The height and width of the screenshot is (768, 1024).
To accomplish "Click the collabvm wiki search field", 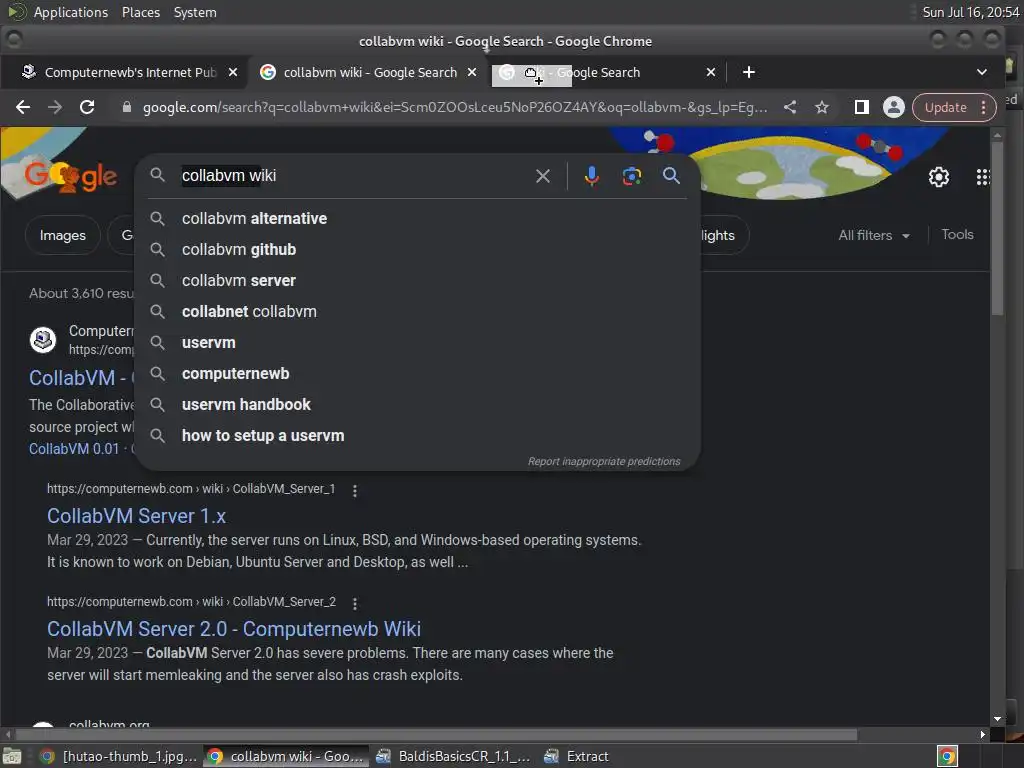I will pyautogui.click(x=353, y=176).
